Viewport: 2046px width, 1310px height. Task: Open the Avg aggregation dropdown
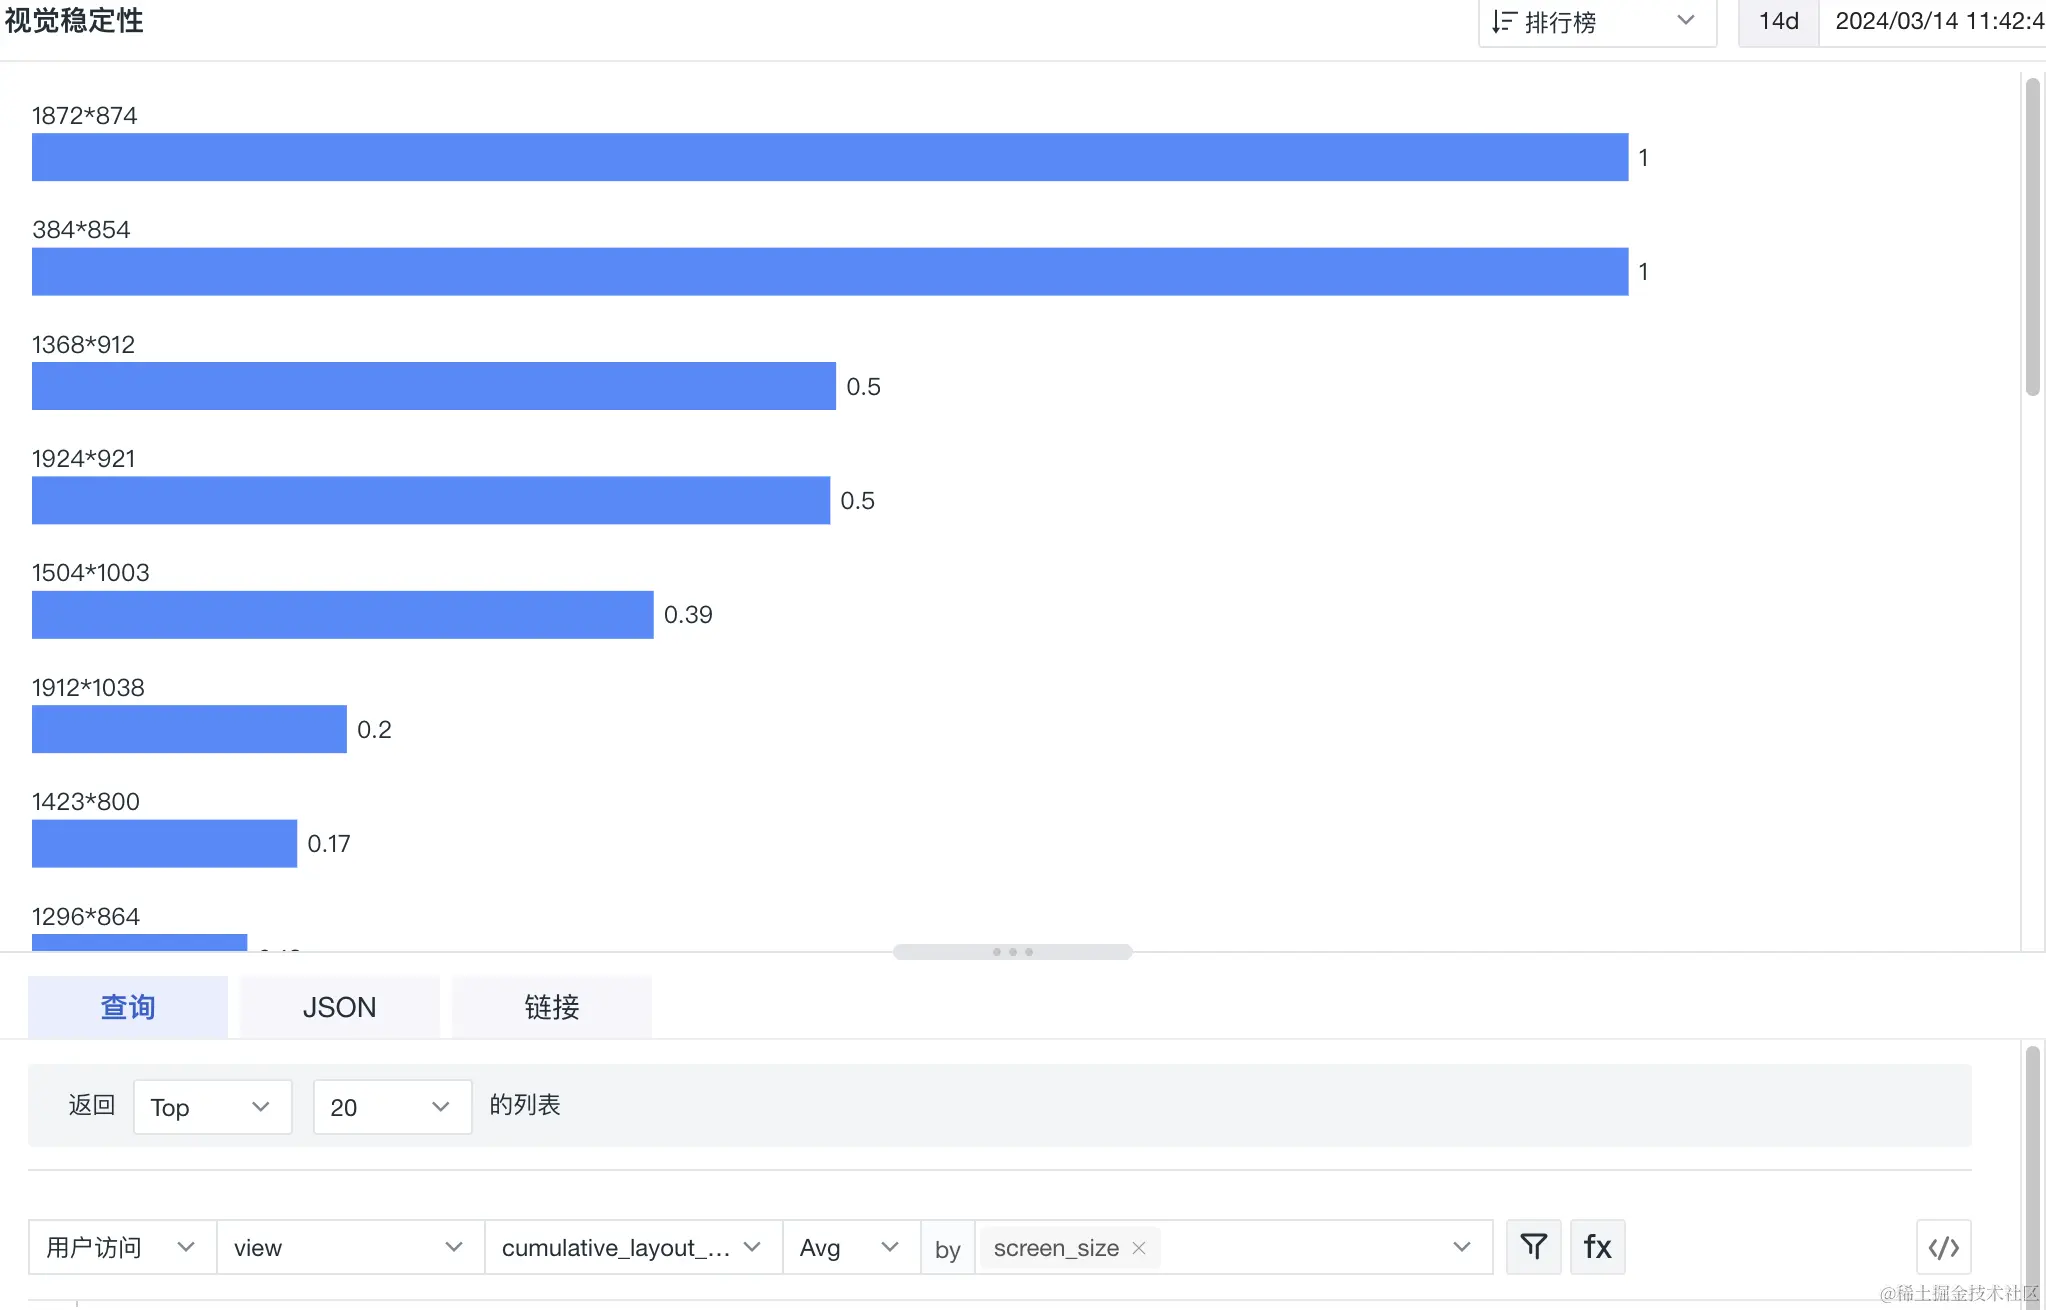coord(851,1246)
